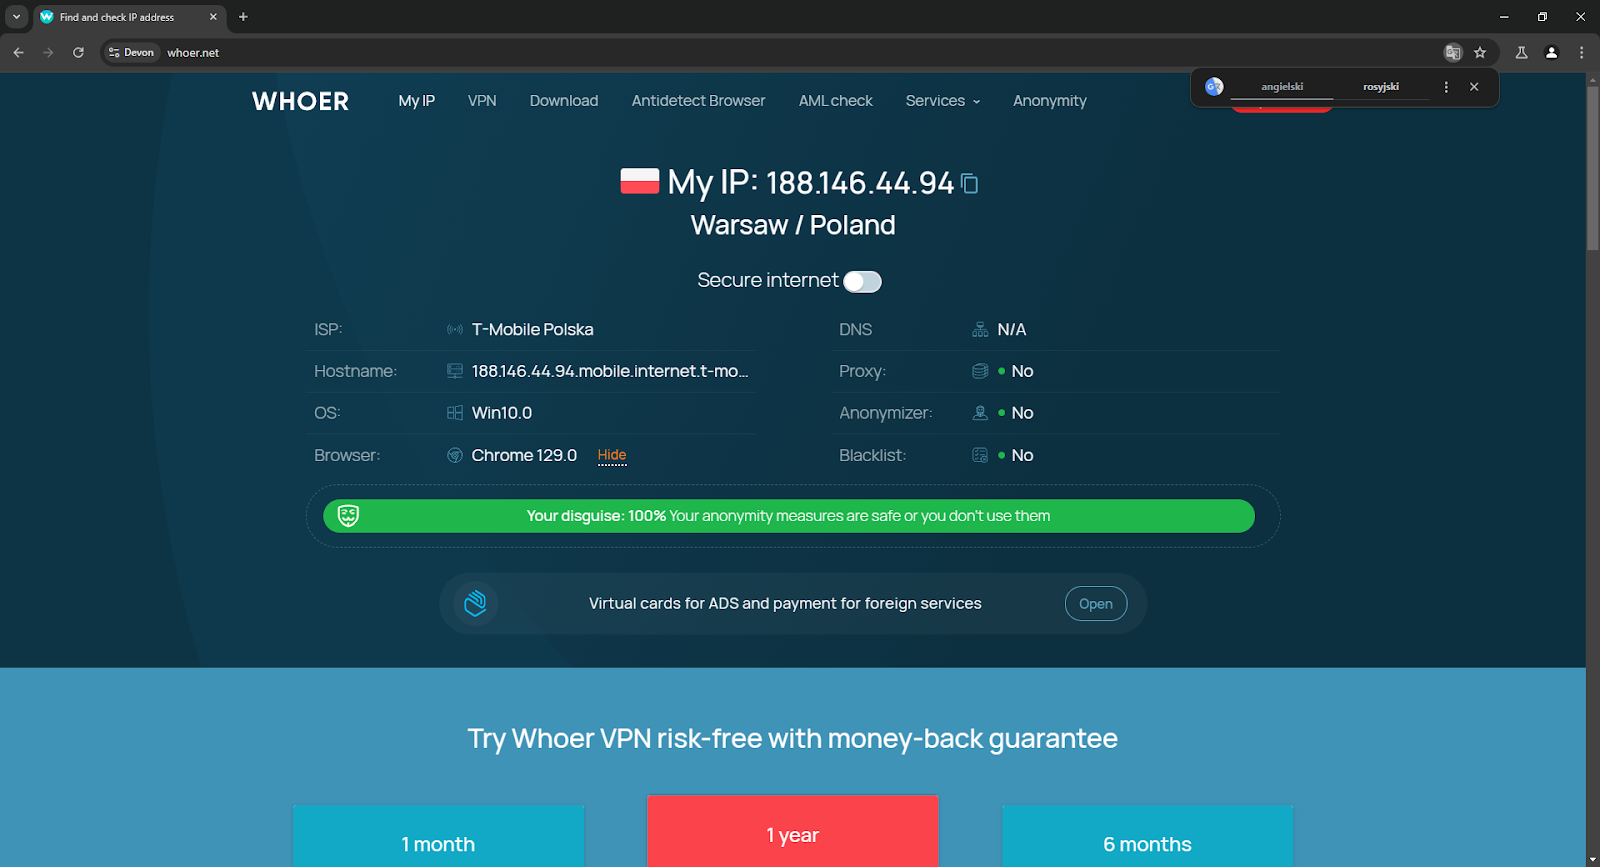Screen dimensions: 1600x867
Task: Select the 1 year plan
Action: [793, 831]
